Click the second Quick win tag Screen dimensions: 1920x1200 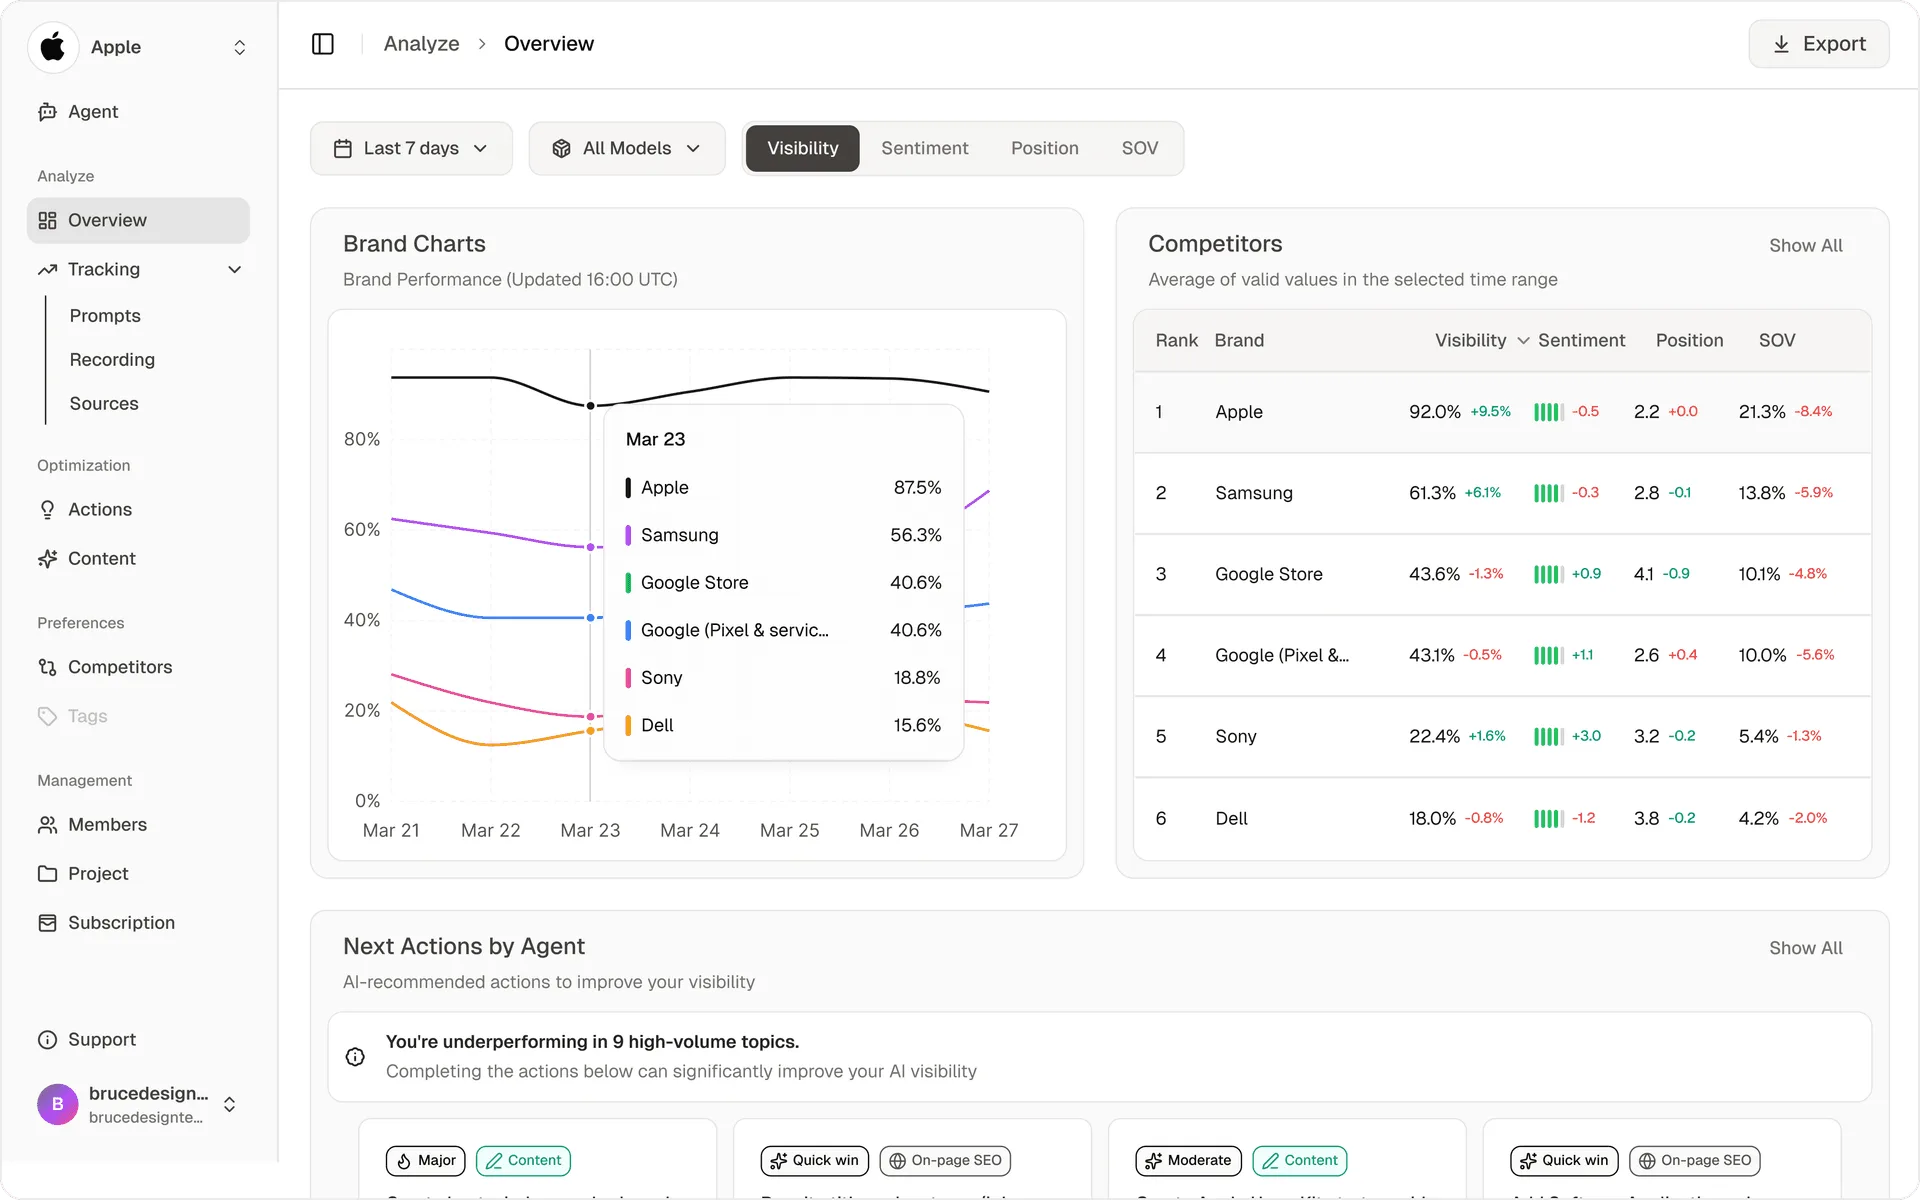[1564, 1161]
